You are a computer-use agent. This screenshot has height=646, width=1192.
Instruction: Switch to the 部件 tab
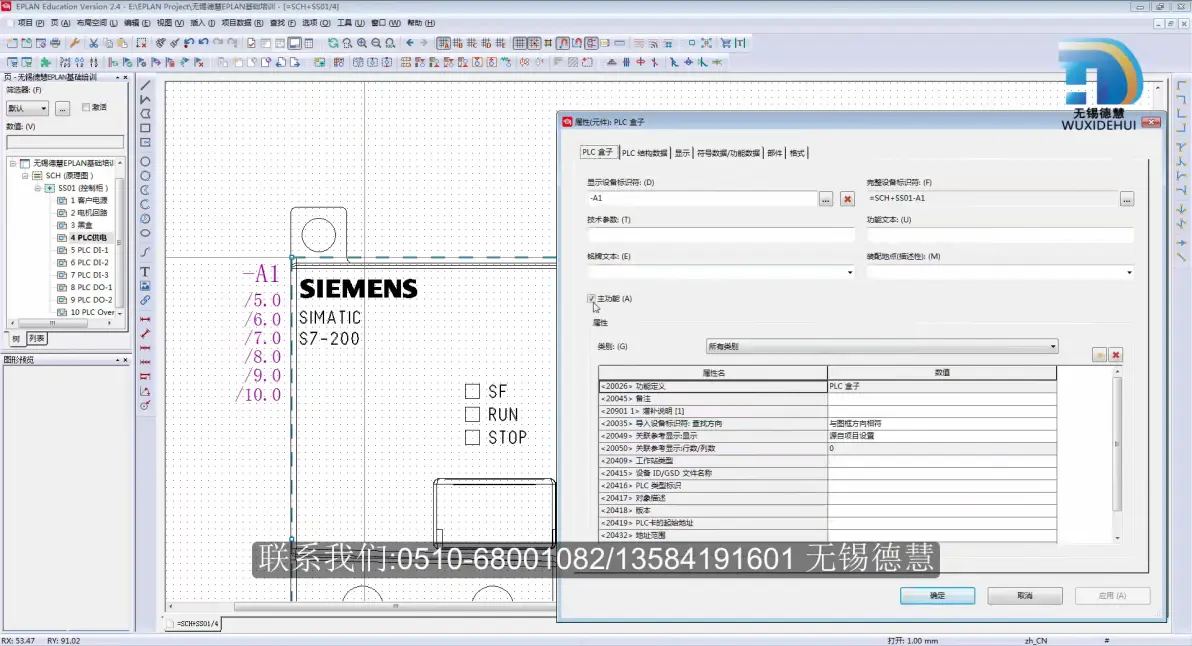pyautogui.click(x=775, y=153)
